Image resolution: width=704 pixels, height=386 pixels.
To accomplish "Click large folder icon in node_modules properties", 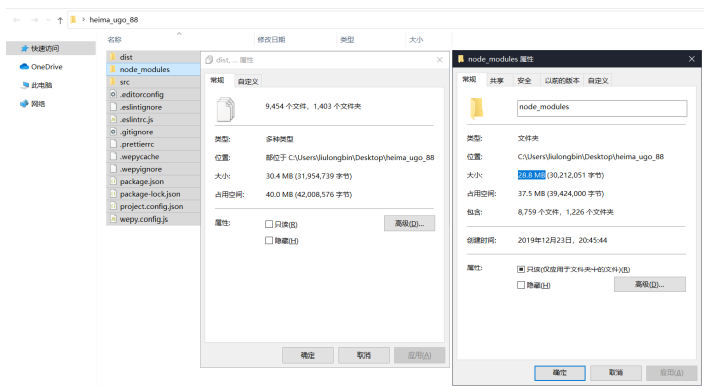I will 476,108.
